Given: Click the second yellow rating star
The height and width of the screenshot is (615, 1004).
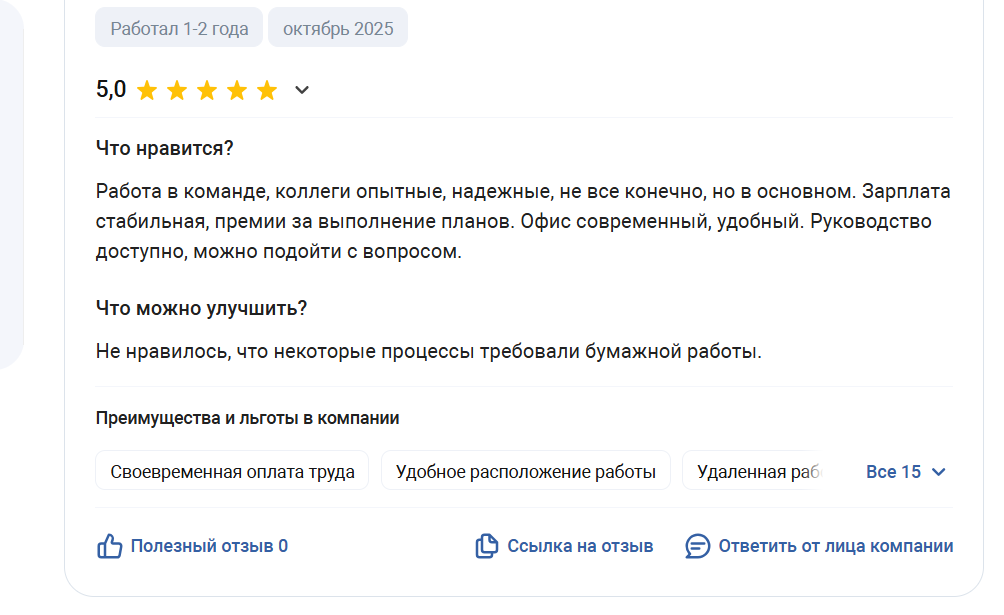Looking at the screenshot, I should pyautogui.click(x=177, y=90).
